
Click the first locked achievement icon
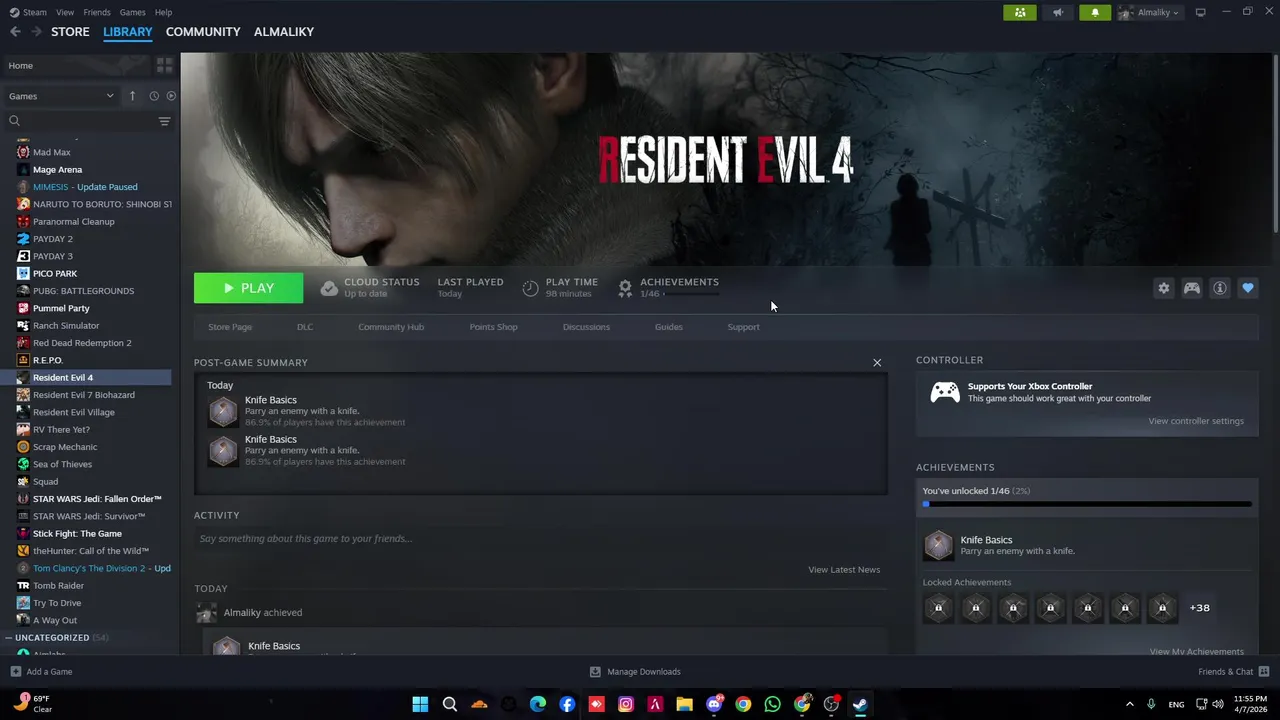click(938, 607)
